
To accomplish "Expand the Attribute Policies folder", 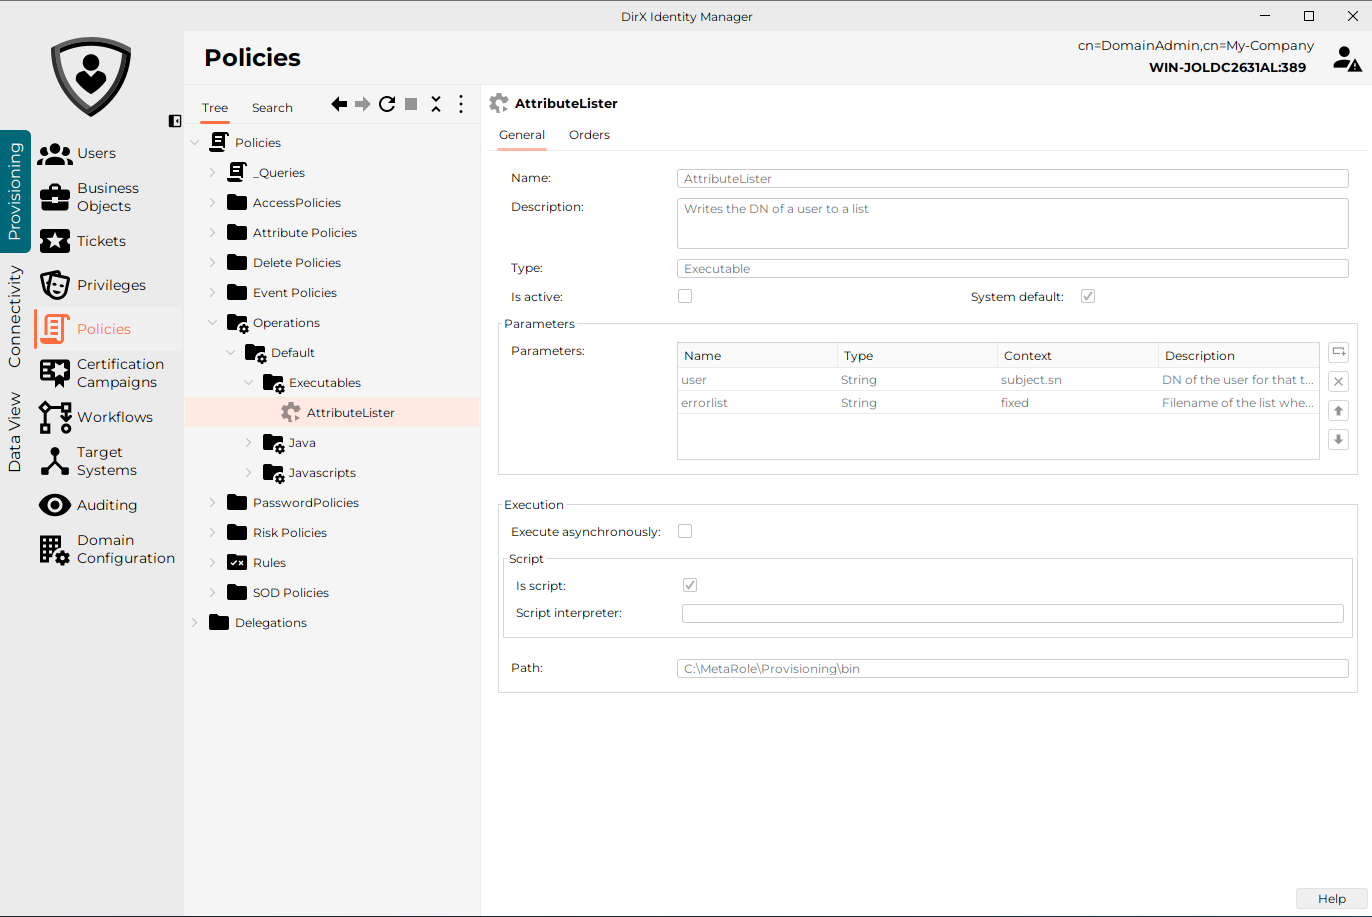I will coord(212,232).
